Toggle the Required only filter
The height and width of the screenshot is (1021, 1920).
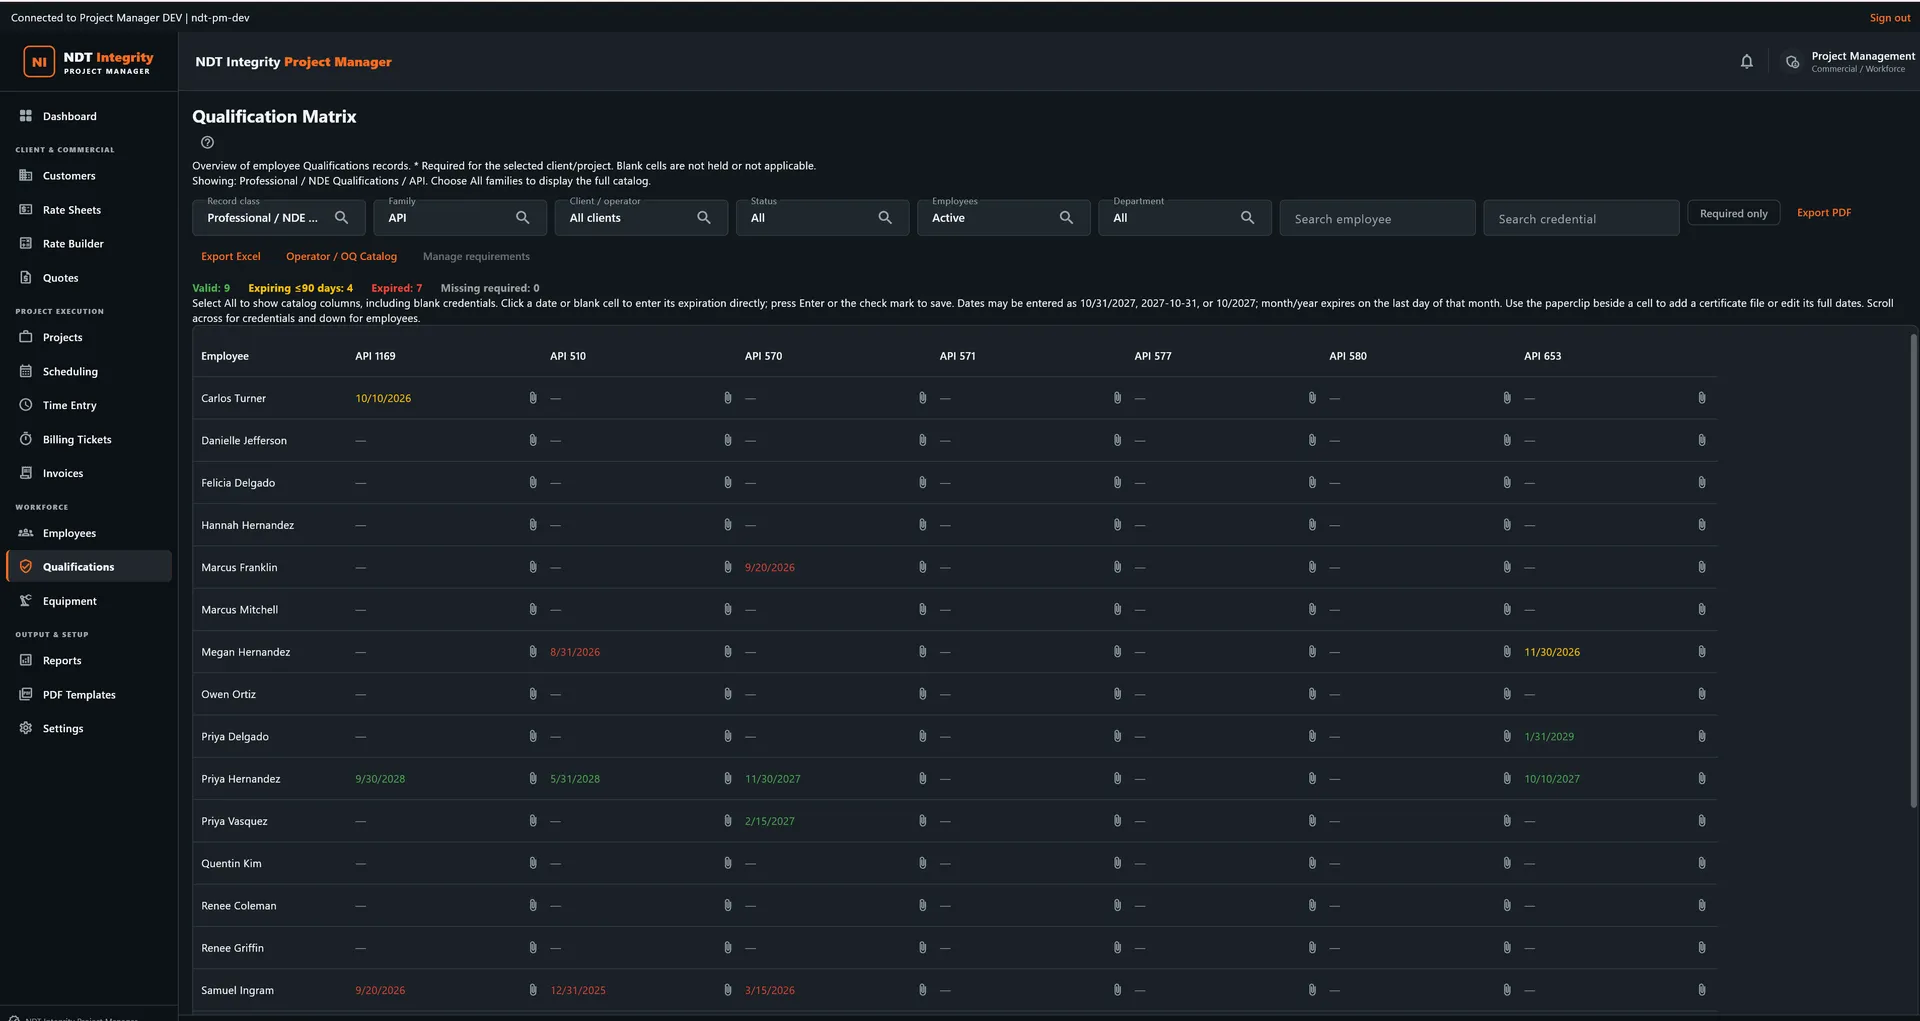point(1733,213)
